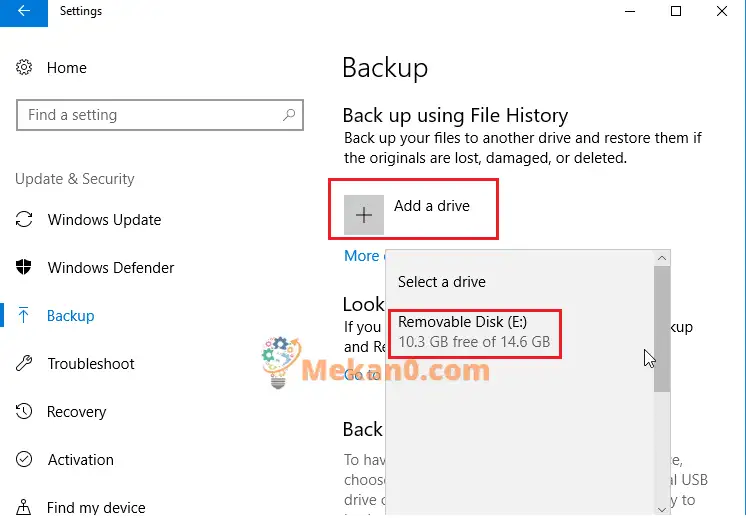Click the Backup upload arrow icon
The height and width of the screenshot is (518, 746).
point(23,315)
